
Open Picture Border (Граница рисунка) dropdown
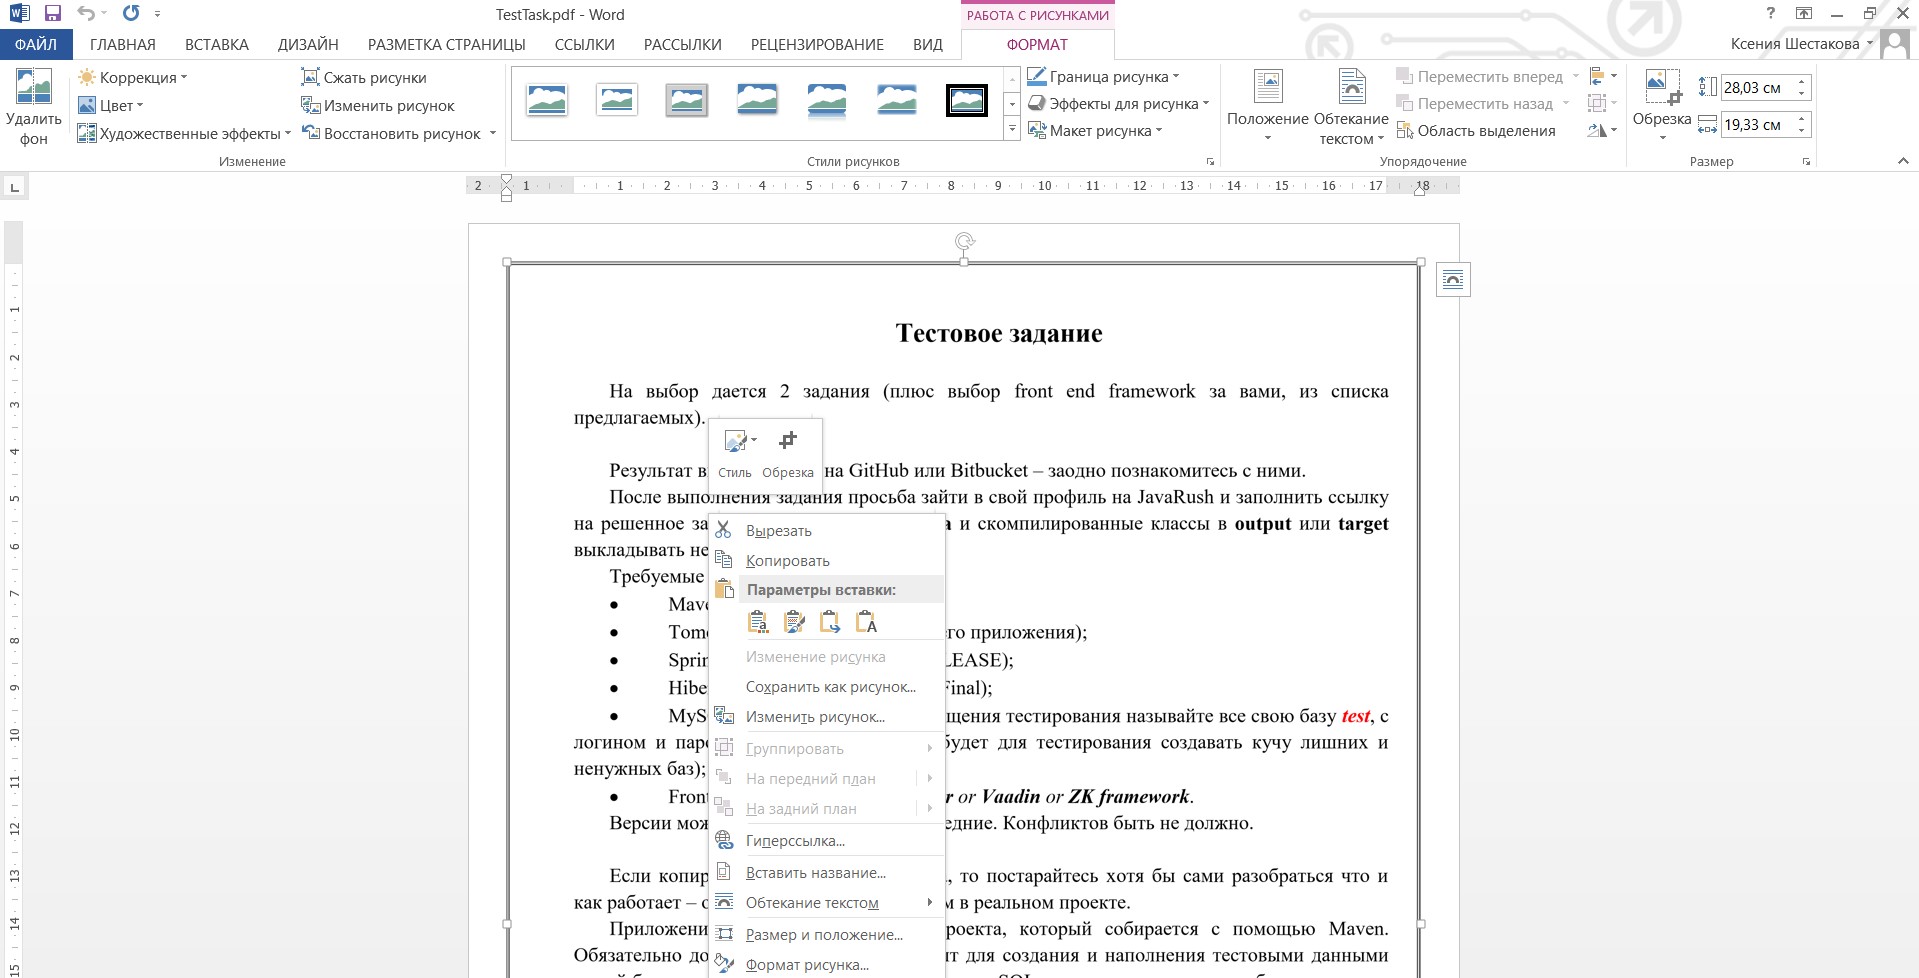coord(1104,76)
